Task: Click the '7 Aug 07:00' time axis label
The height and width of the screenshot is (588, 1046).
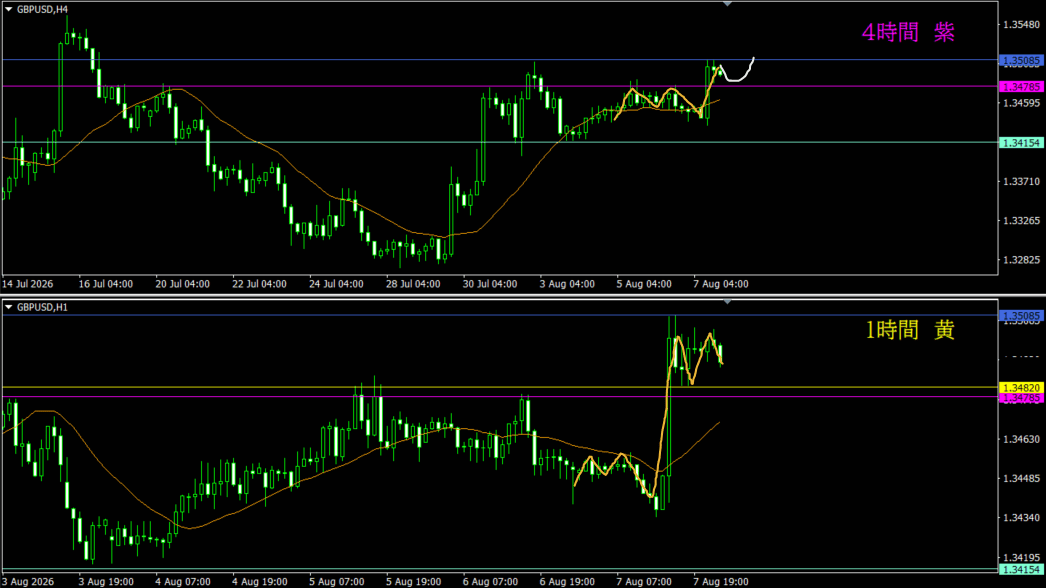Action: [644, 581]
